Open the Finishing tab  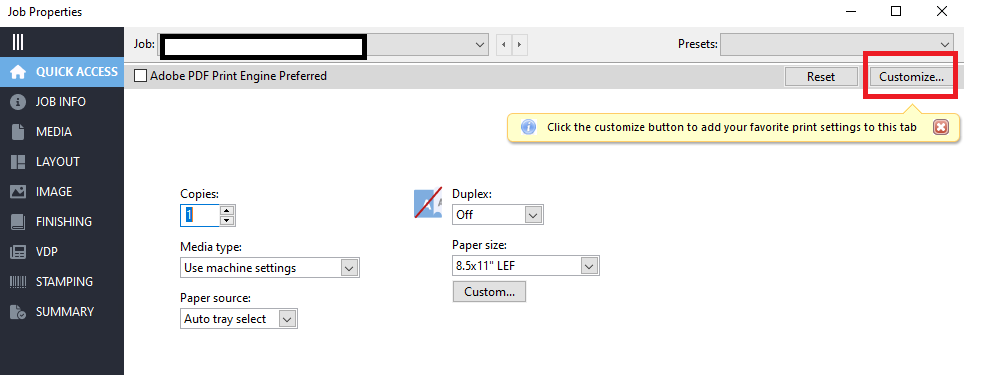pos(62,222)
